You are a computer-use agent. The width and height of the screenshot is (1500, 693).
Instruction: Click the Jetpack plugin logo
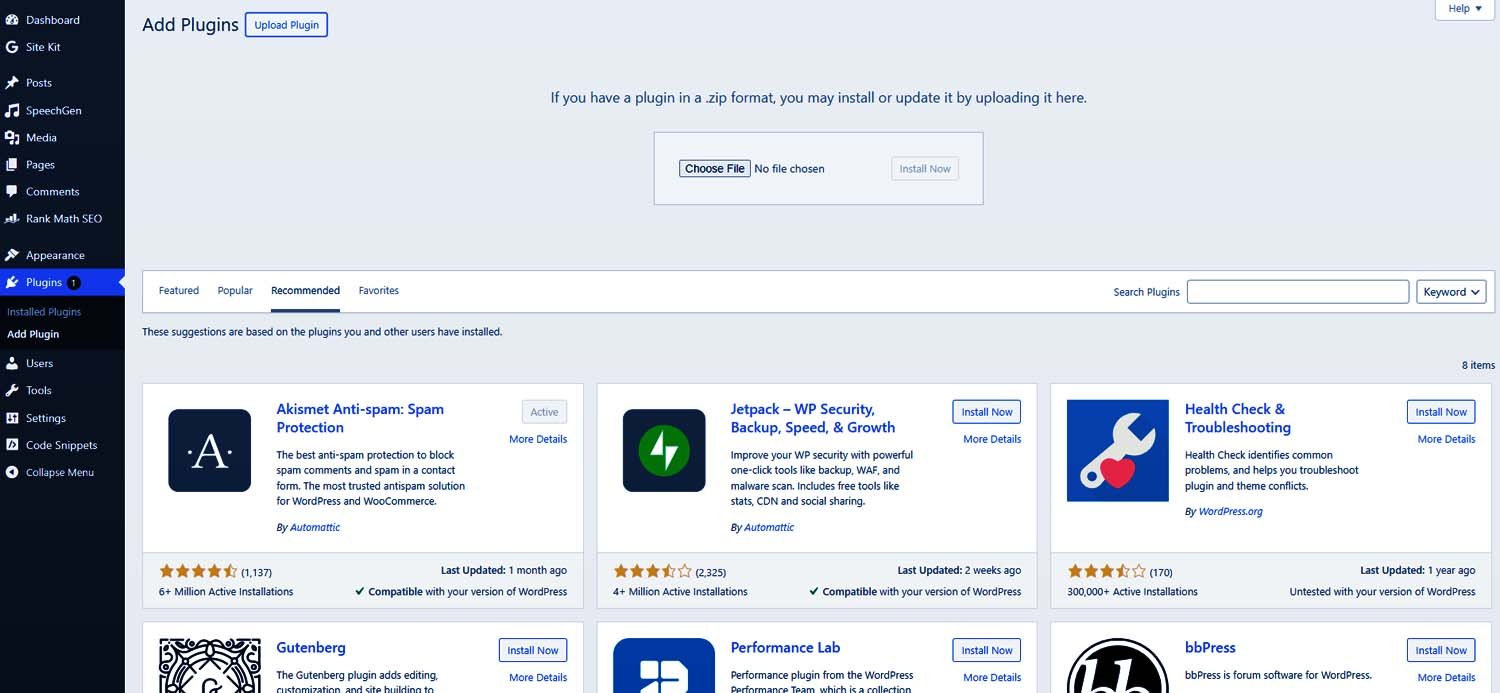[663, 451]
